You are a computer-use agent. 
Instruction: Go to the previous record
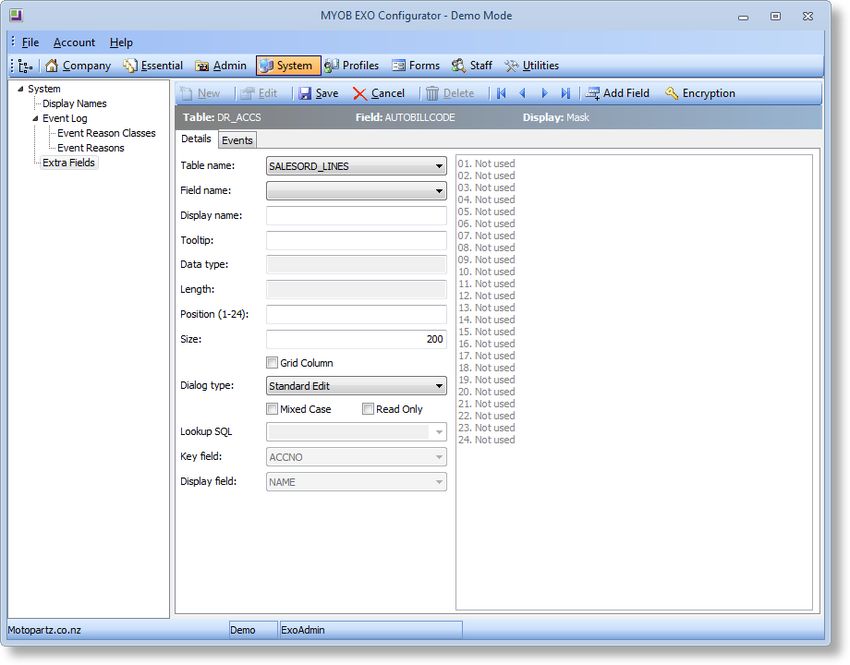(x=523, y=93)
